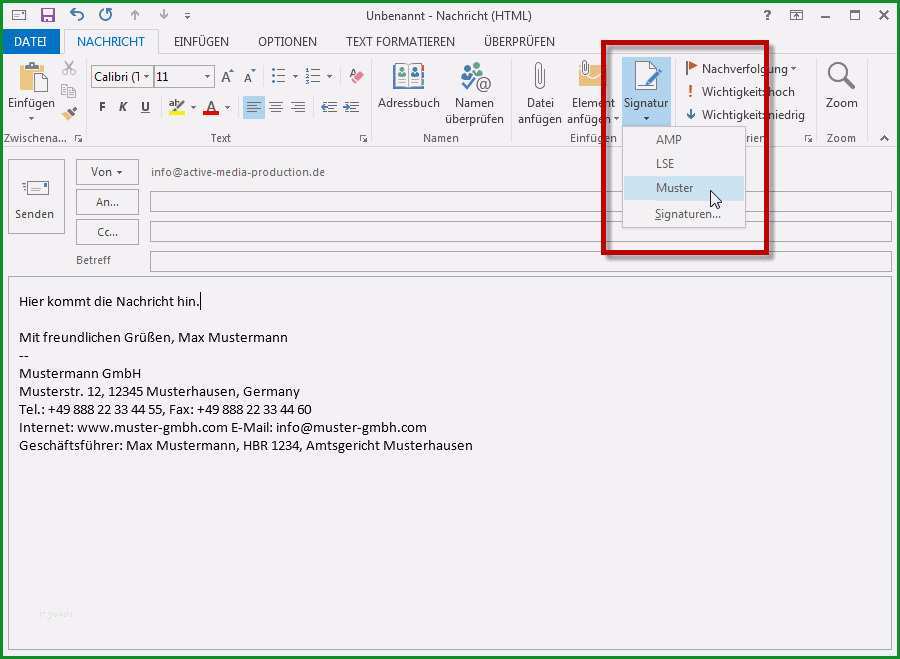Viewport: 900px width, 659px height.
Task: Open the DATEI tab
Action: coord(30,42)
